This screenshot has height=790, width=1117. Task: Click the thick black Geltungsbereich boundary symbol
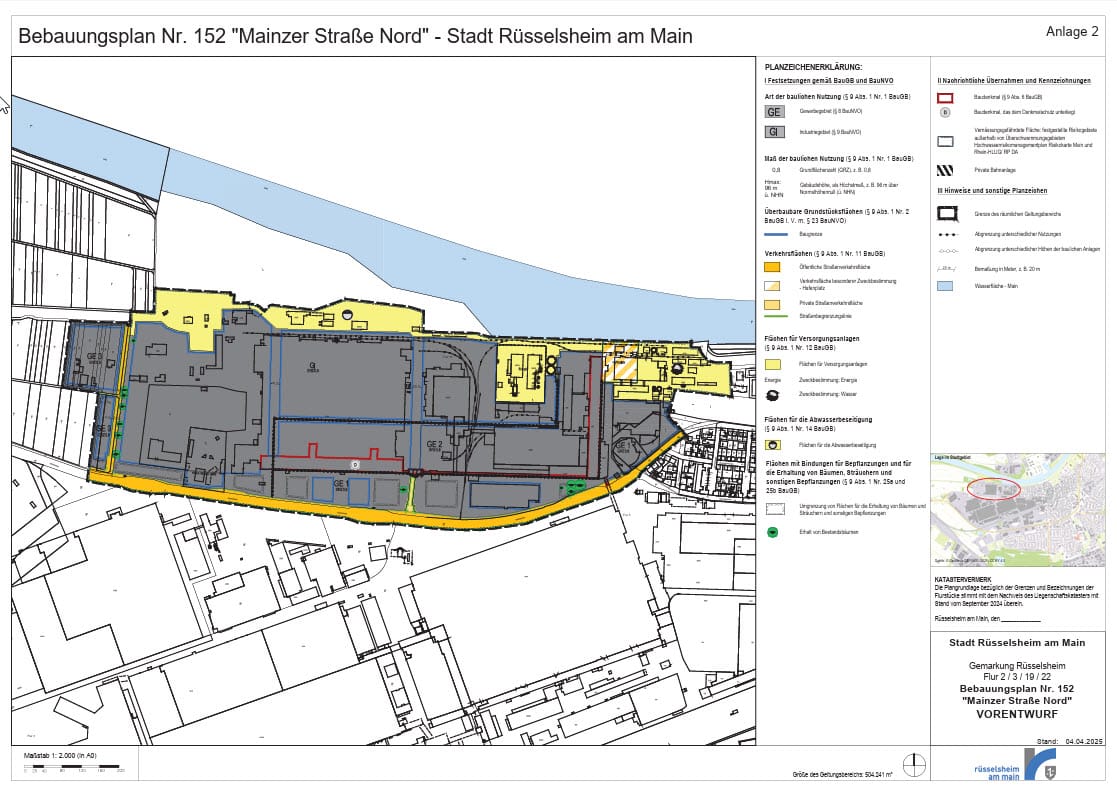(945, 213)
